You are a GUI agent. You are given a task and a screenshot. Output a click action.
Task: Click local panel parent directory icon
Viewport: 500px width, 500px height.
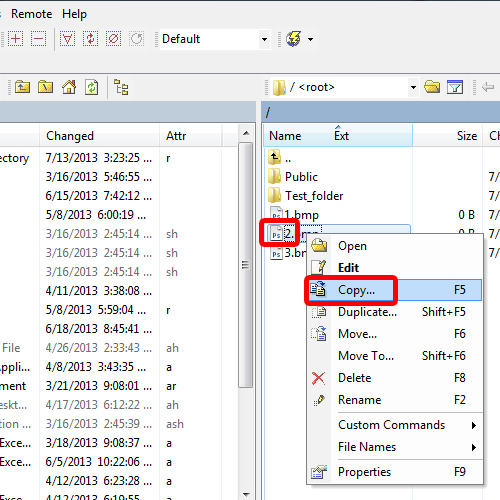[x=22, y=87]
